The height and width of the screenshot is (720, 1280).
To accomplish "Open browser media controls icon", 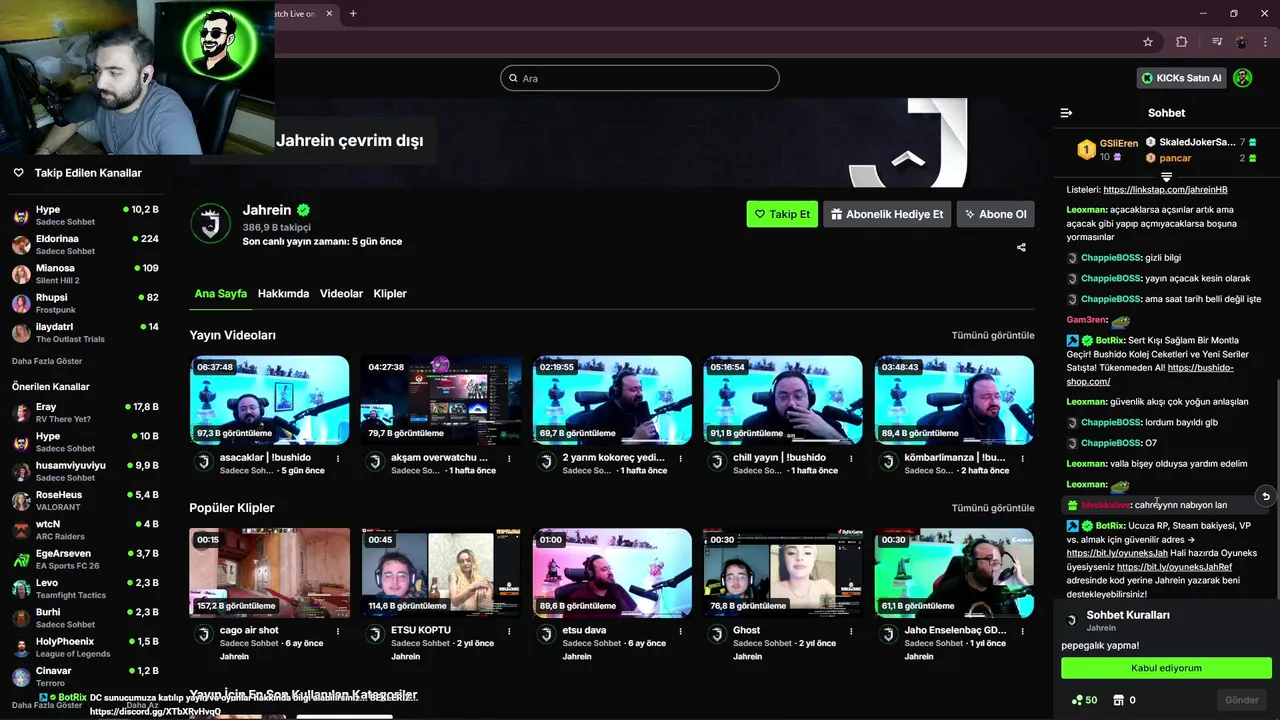I will click(1217, 42).
